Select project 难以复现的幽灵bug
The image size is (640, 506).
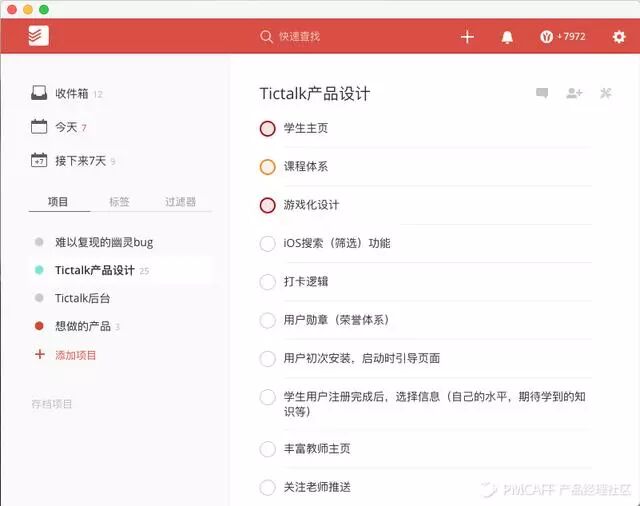pyautogui.click(x=104, y=242)
